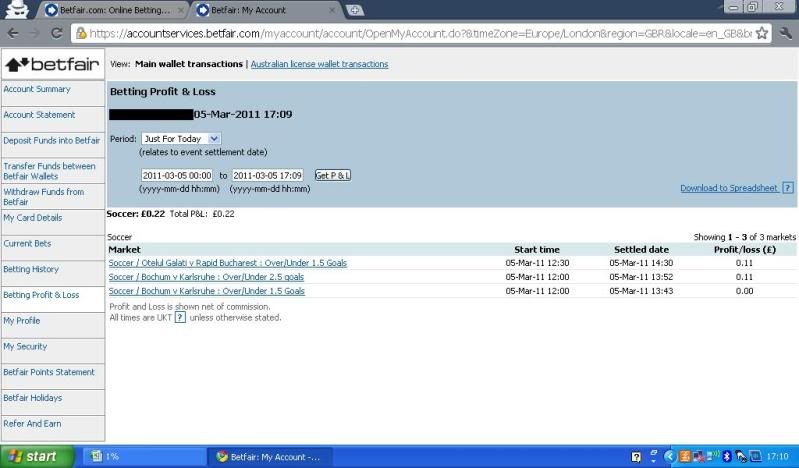Image resolution: width=799 pixels, height=468 pixels.
Task: Open download spreadsheet help question icon
Action: (788, 188)
